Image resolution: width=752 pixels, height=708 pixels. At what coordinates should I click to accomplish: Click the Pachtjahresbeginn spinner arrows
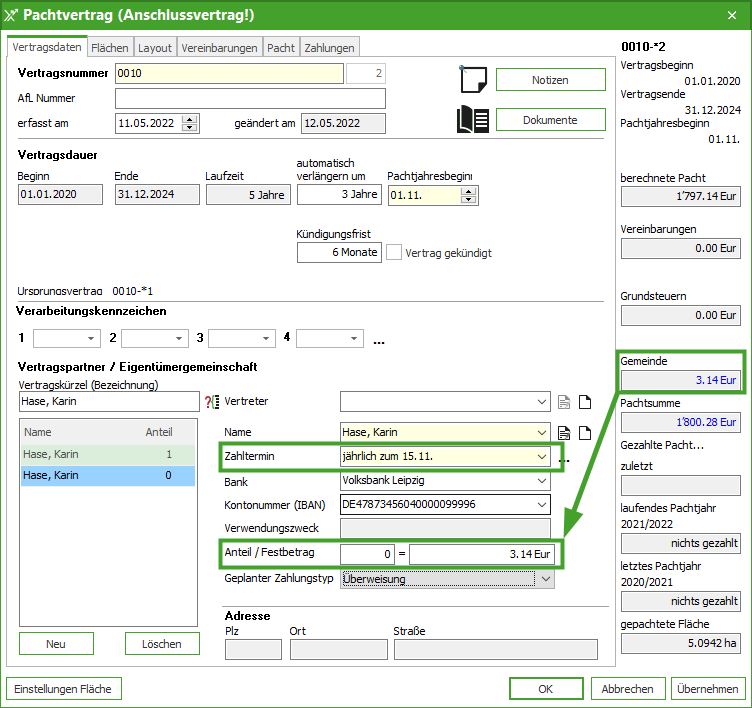click(466, 196)
